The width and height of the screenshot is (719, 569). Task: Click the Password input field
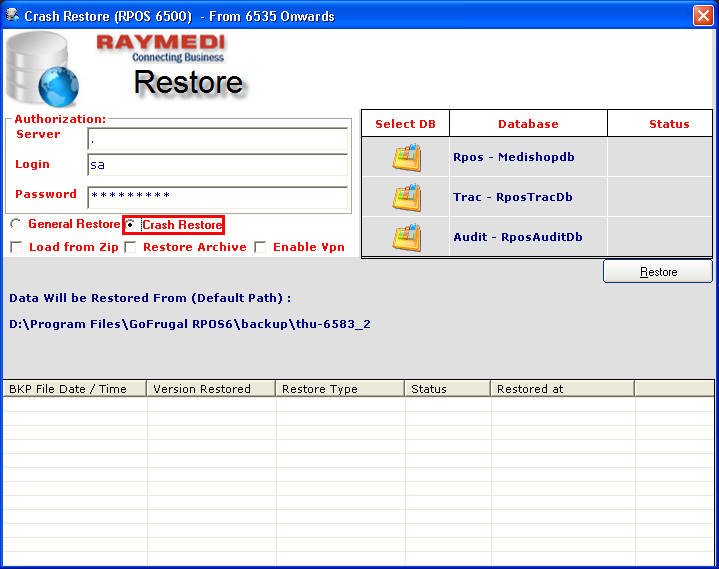pyautogui.click(x=218, y=198)
